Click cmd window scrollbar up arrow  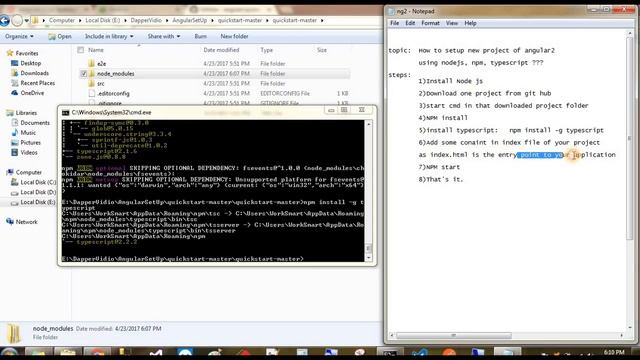(x=369, y=124)
